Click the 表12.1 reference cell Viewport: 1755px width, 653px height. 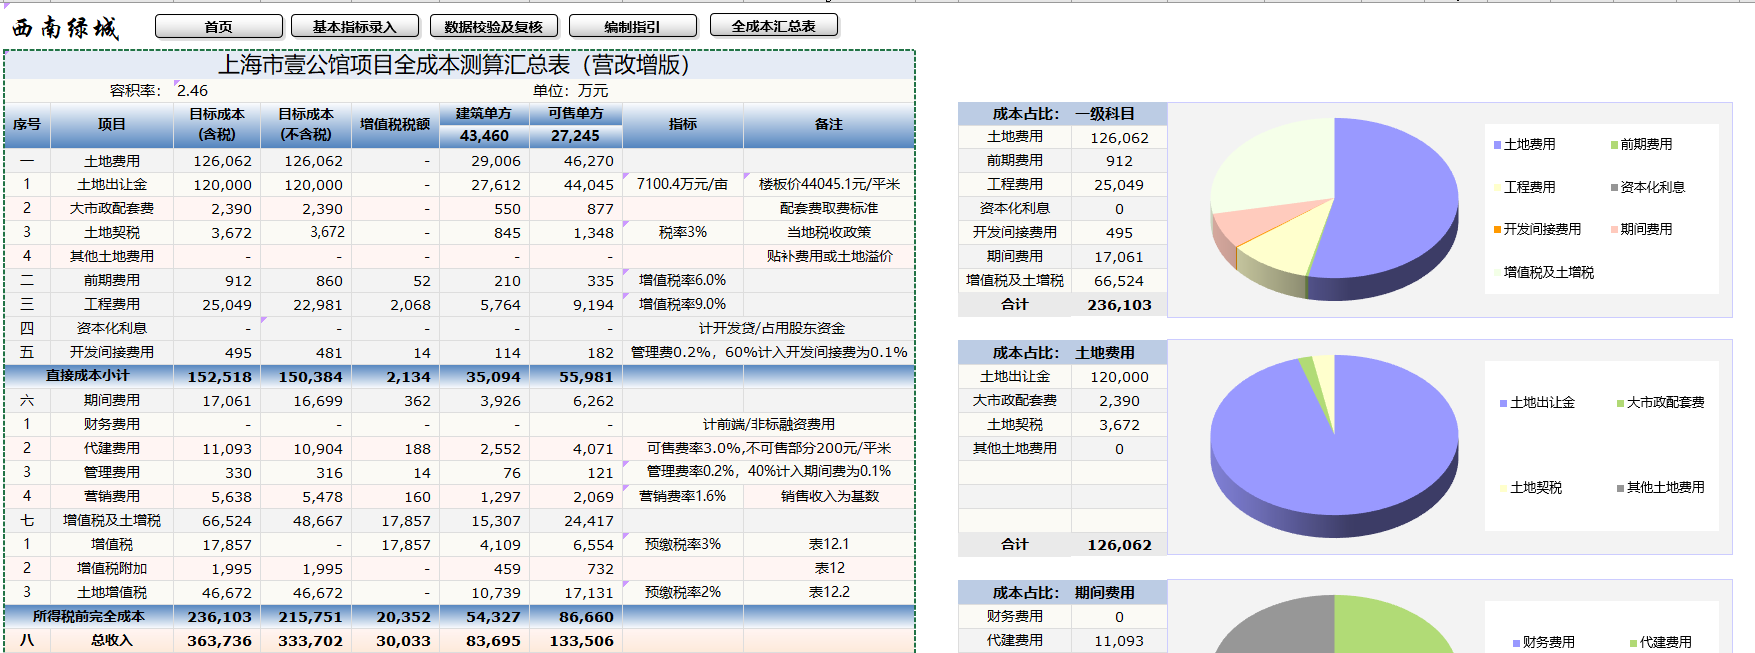[829, 545]
